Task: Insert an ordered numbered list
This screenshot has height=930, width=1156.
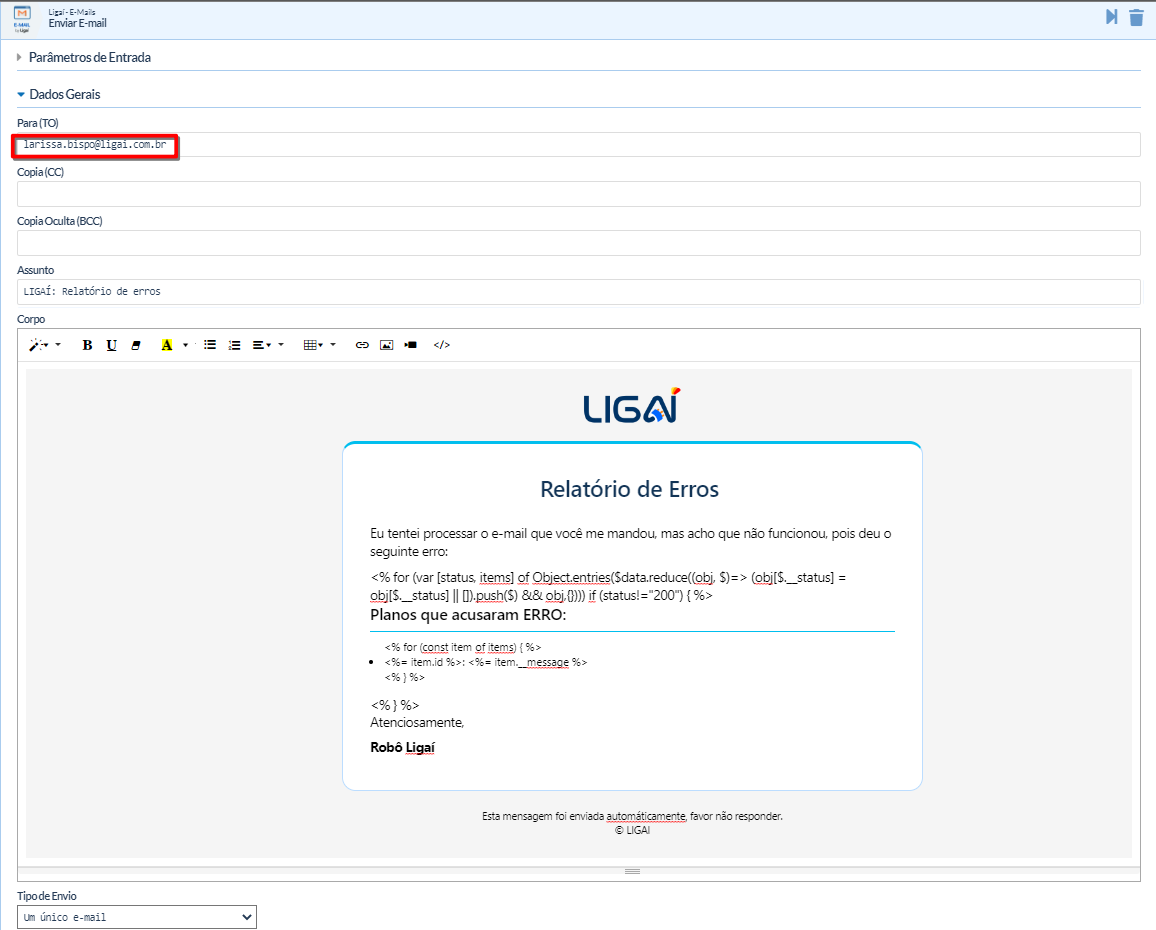Action: click(x=234, y=345)
